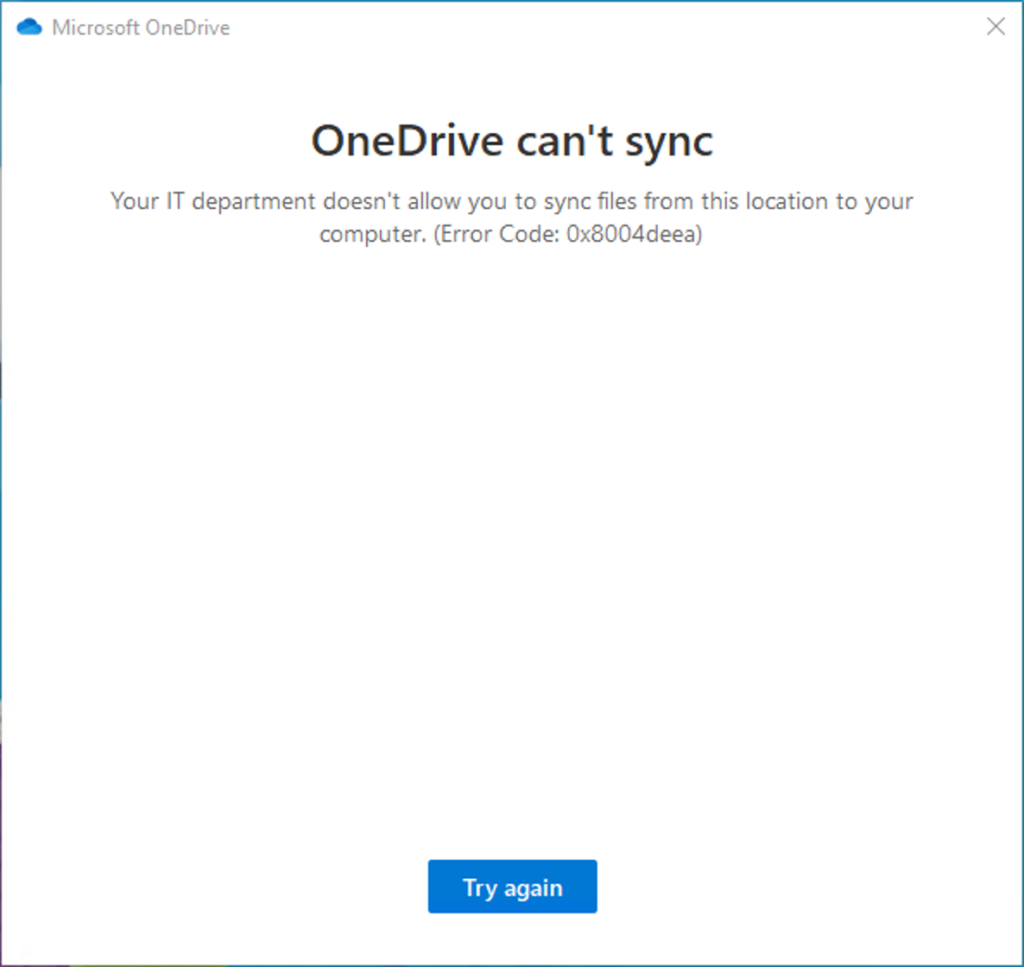This screenshot has height=967, width=1024.
Task: Click the "Microsoft OneDrive" window title text
Action: [140, 28]
